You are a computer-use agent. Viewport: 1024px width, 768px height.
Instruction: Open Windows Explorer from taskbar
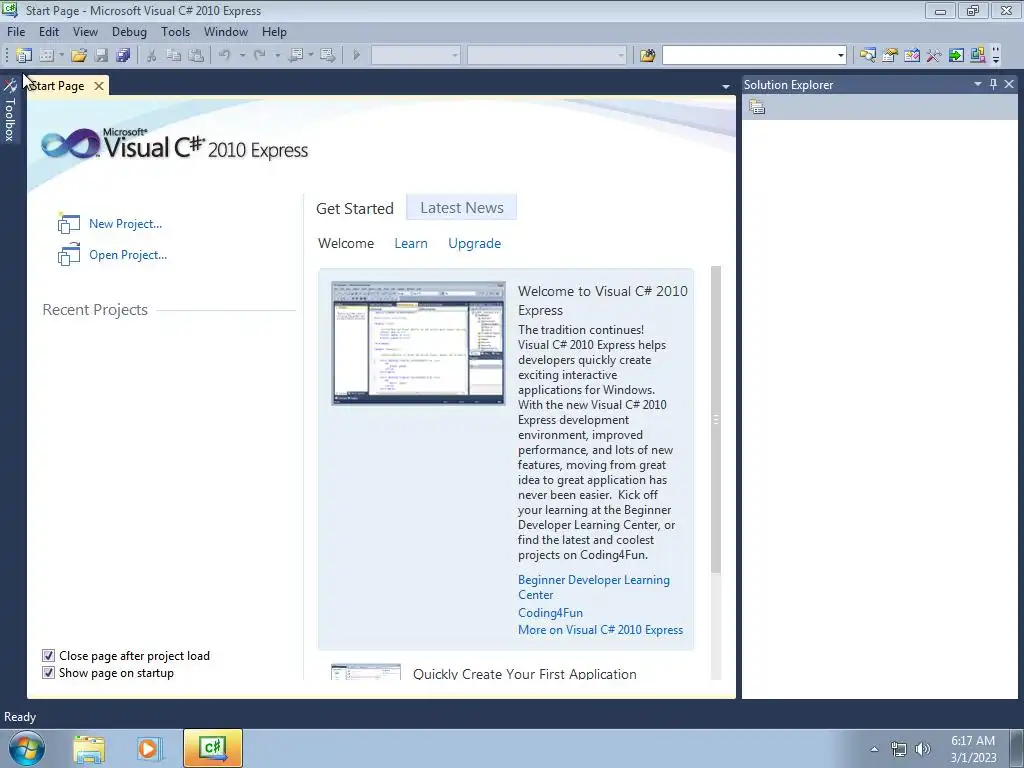(89, 749)
